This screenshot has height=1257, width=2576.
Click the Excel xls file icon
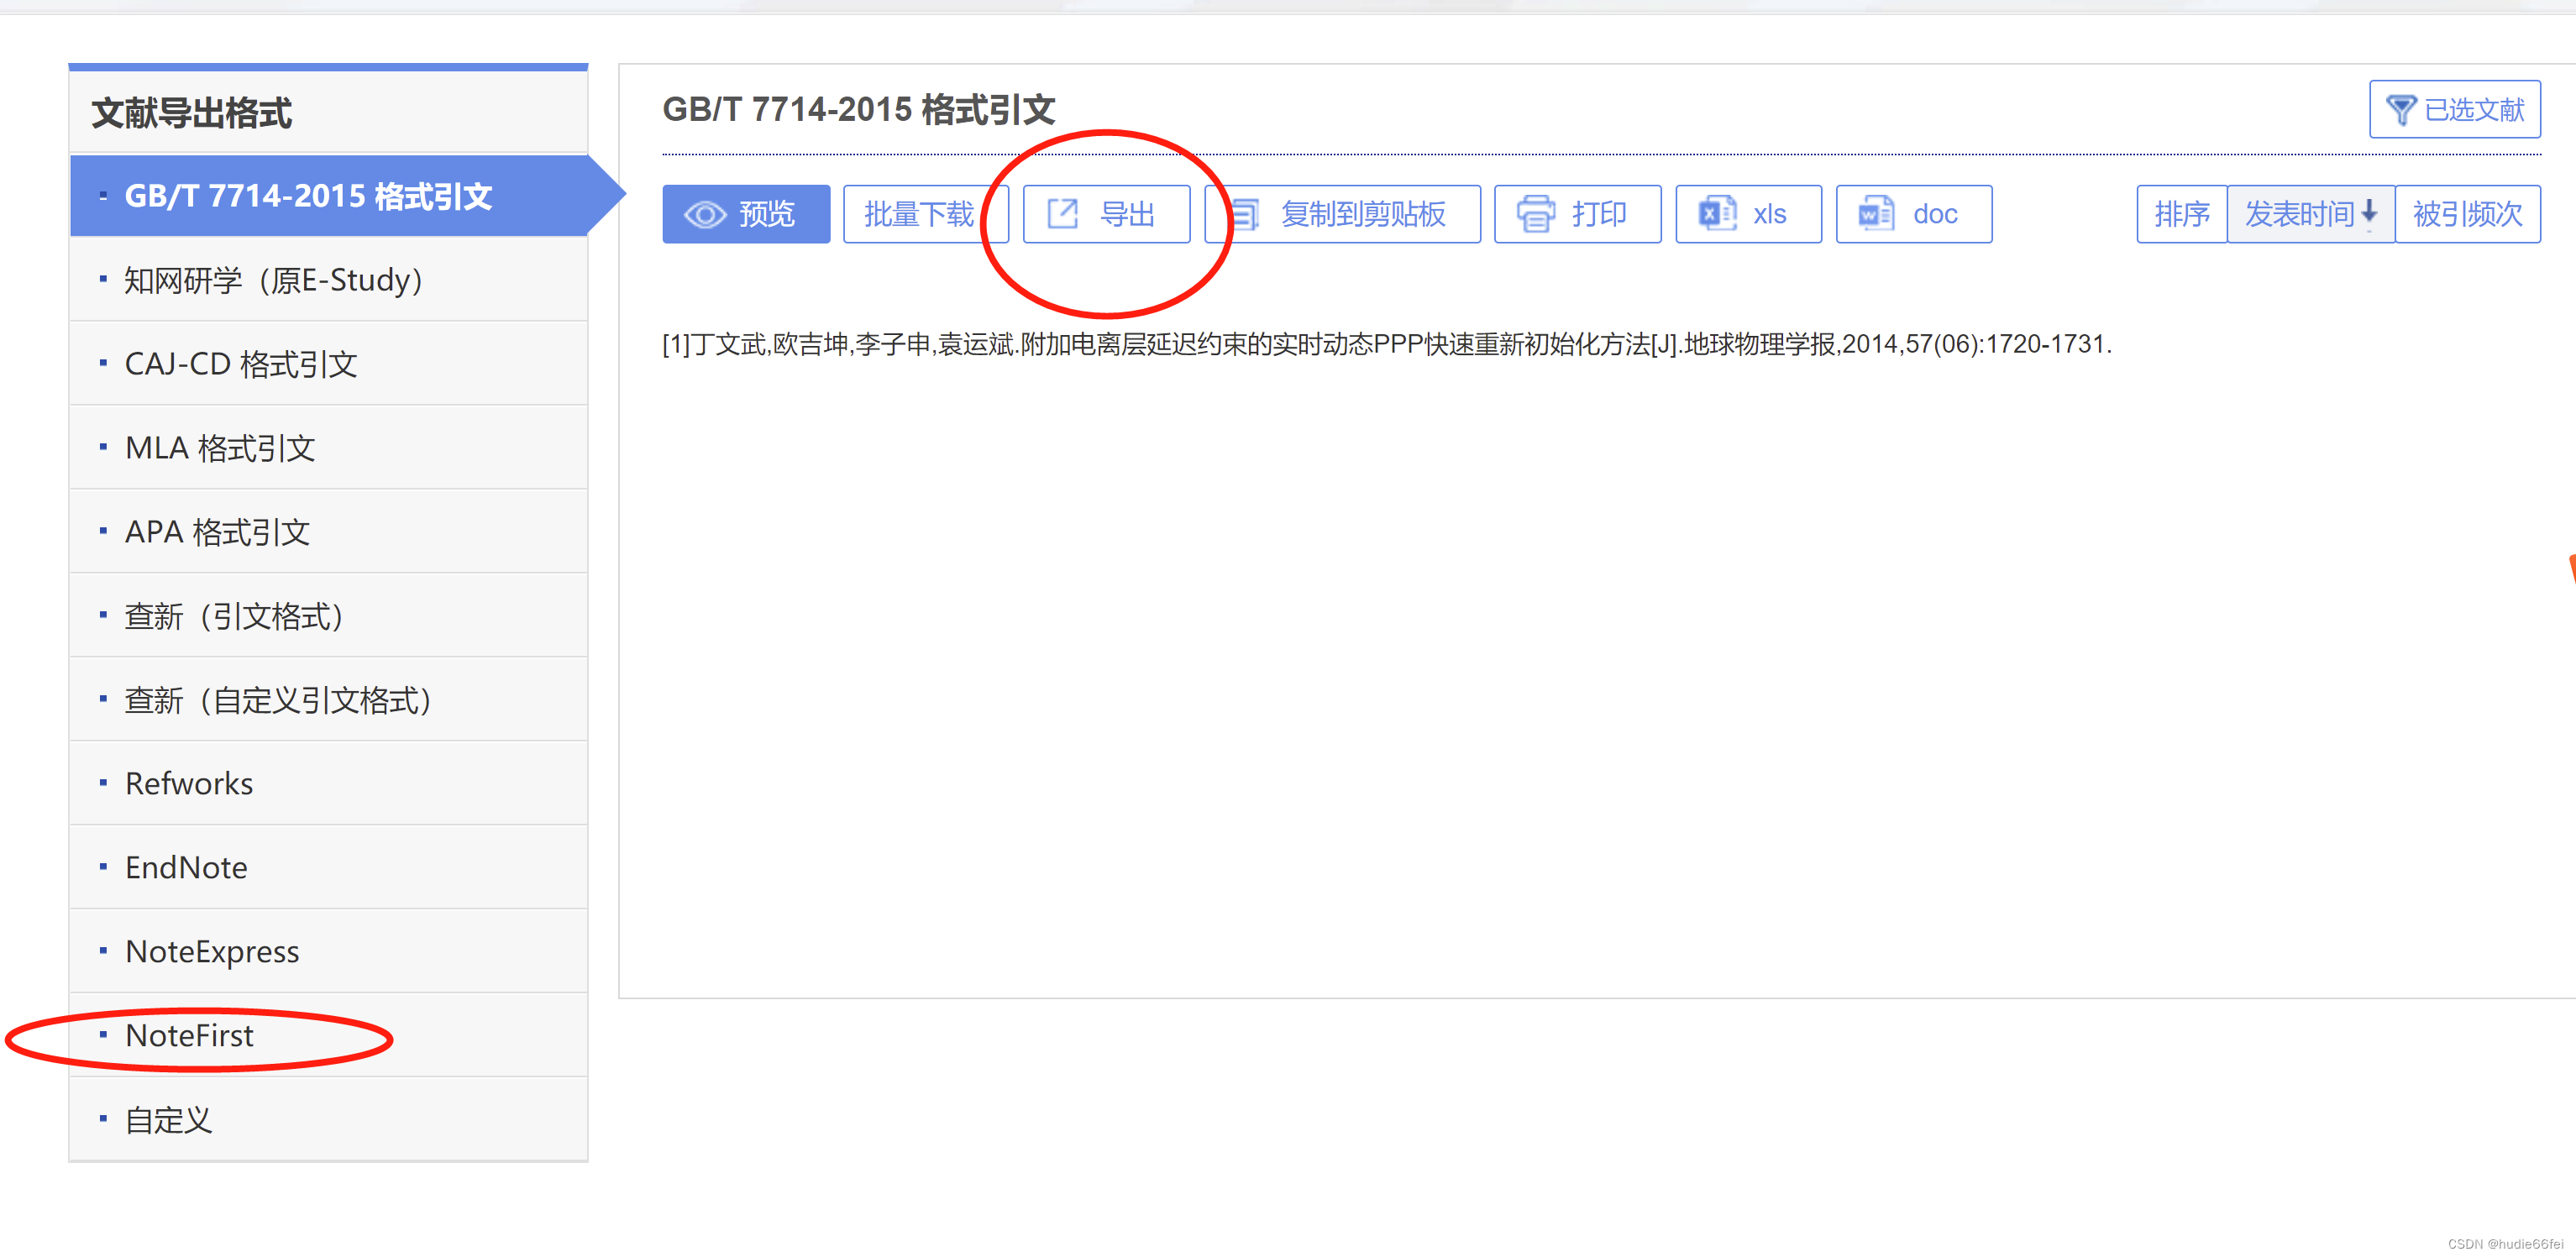[x=1717, y=214]
